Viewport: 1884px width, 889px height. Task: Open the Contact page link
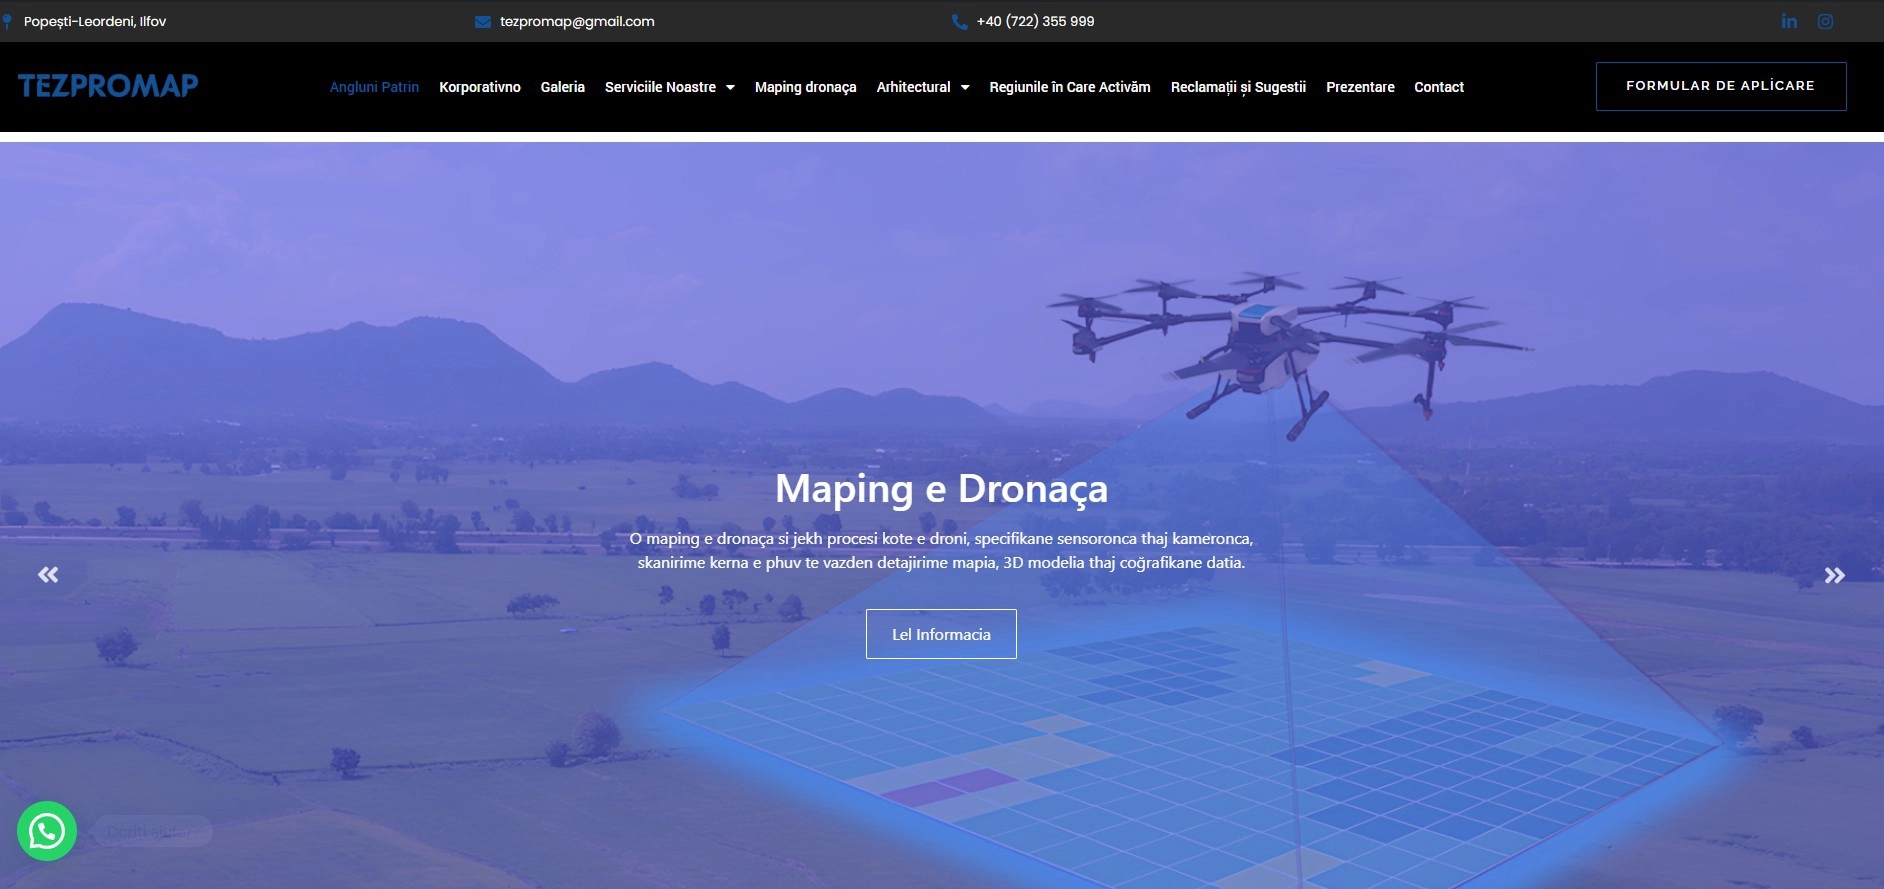coord(1438,87)
